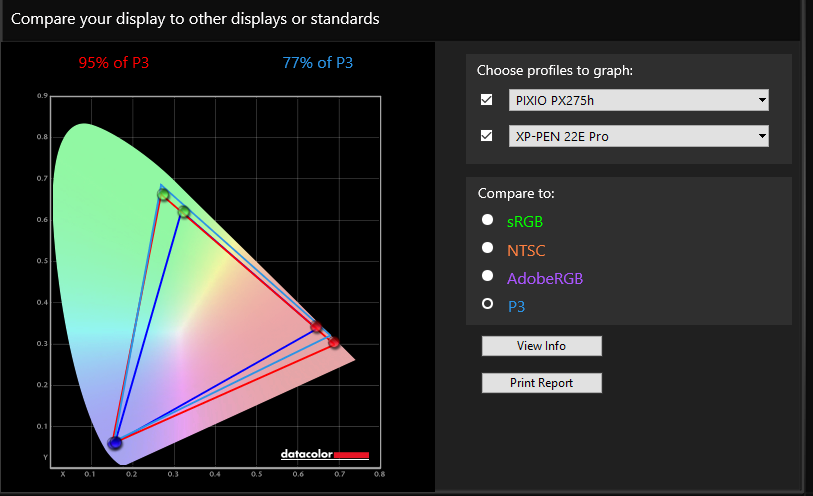Click the View Info button
The image size is (813, 496).
tap(541, 346)
